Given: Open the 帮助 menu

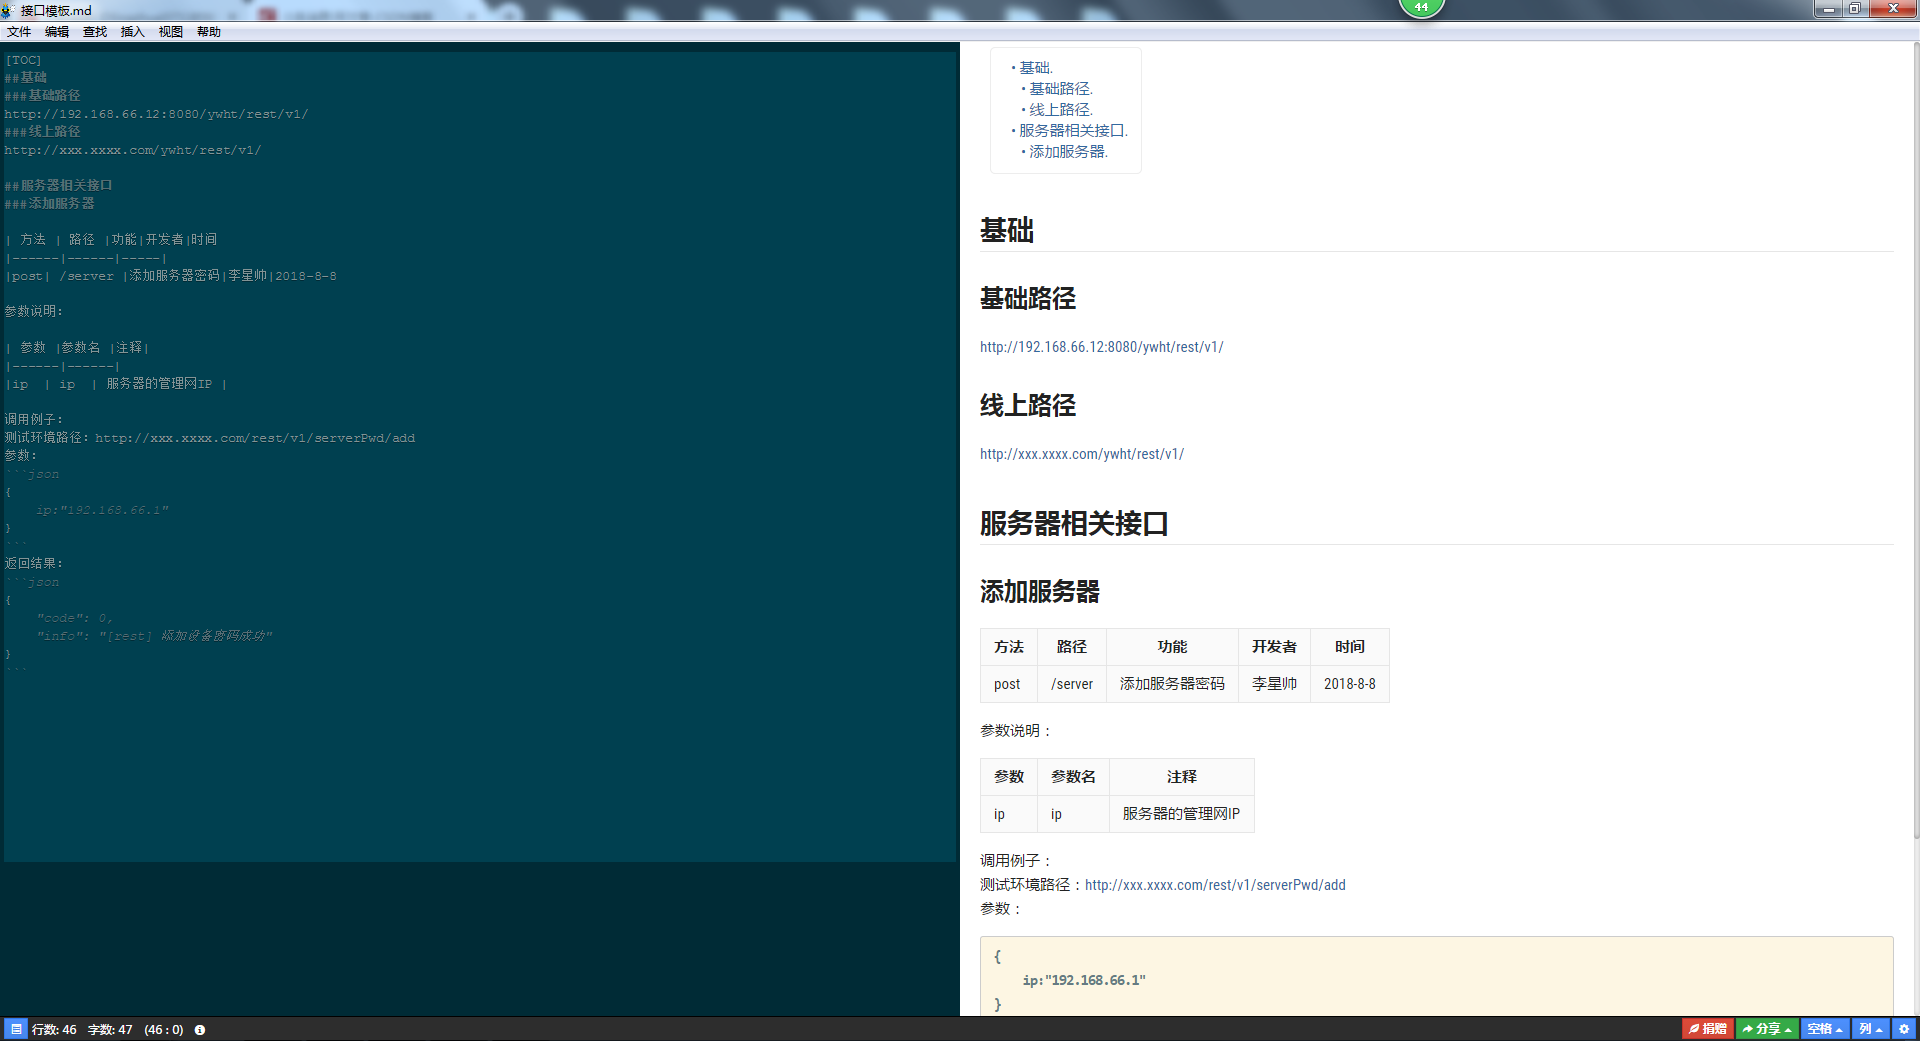Looking at the screenshot, I should tap(209, 32).
